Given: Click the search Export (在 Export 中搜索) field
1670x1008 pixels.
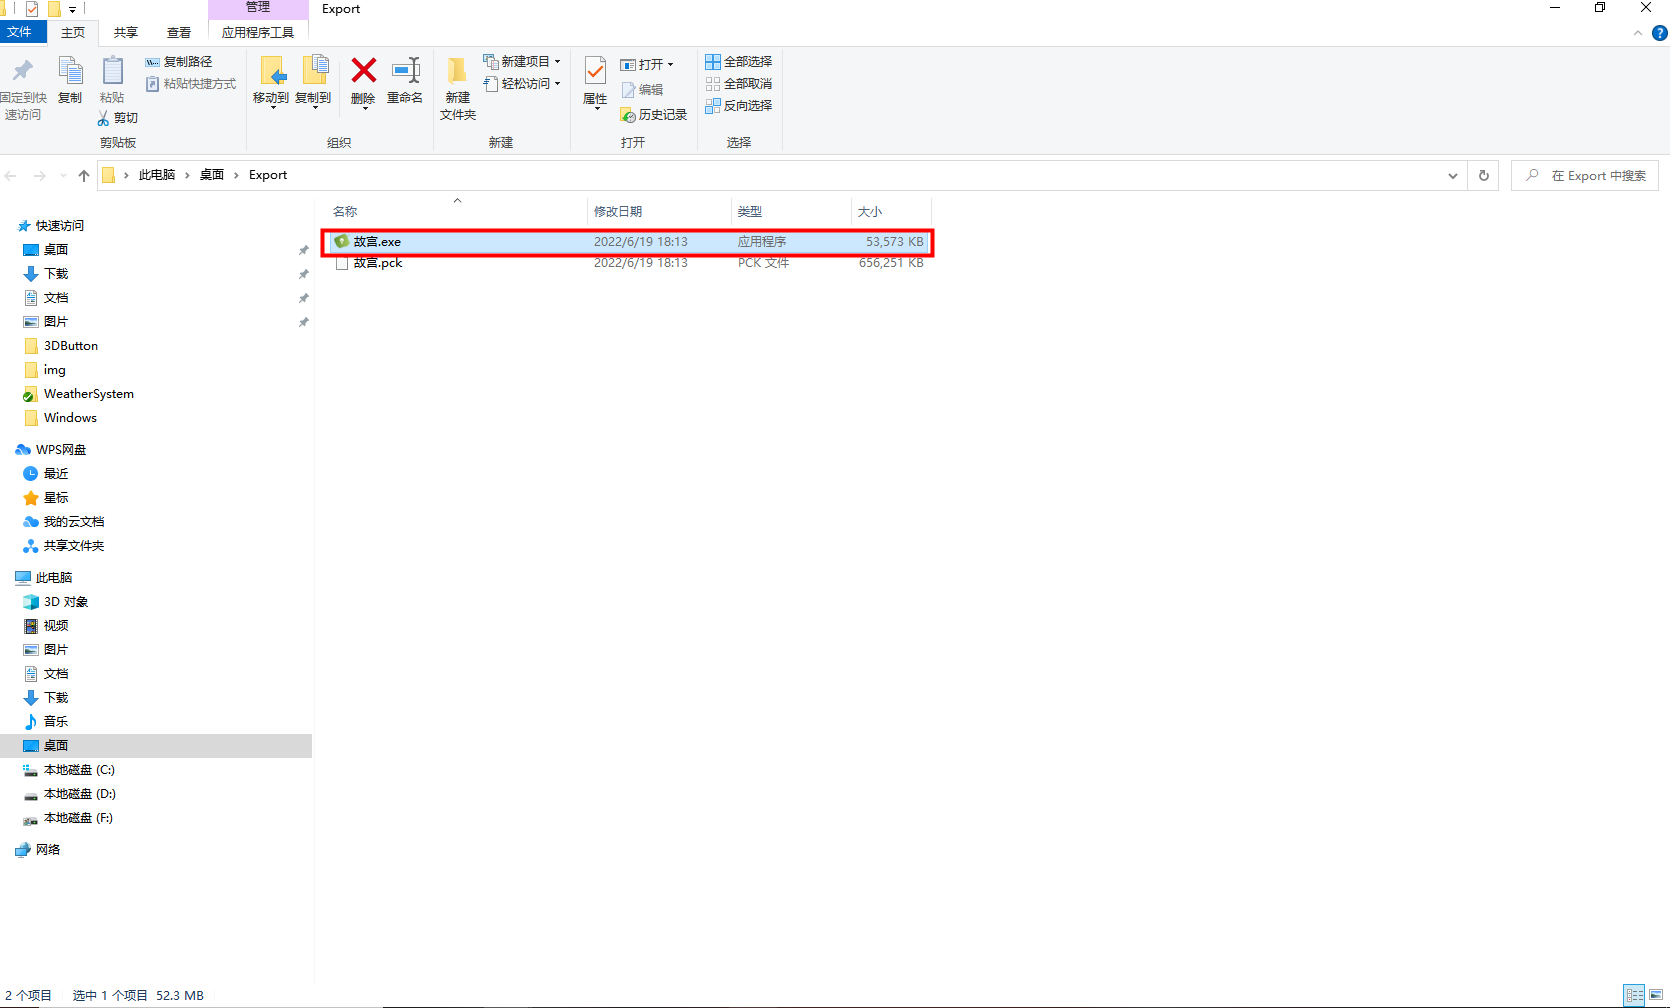Looking at the screenshot, I should coord(1585,176).
